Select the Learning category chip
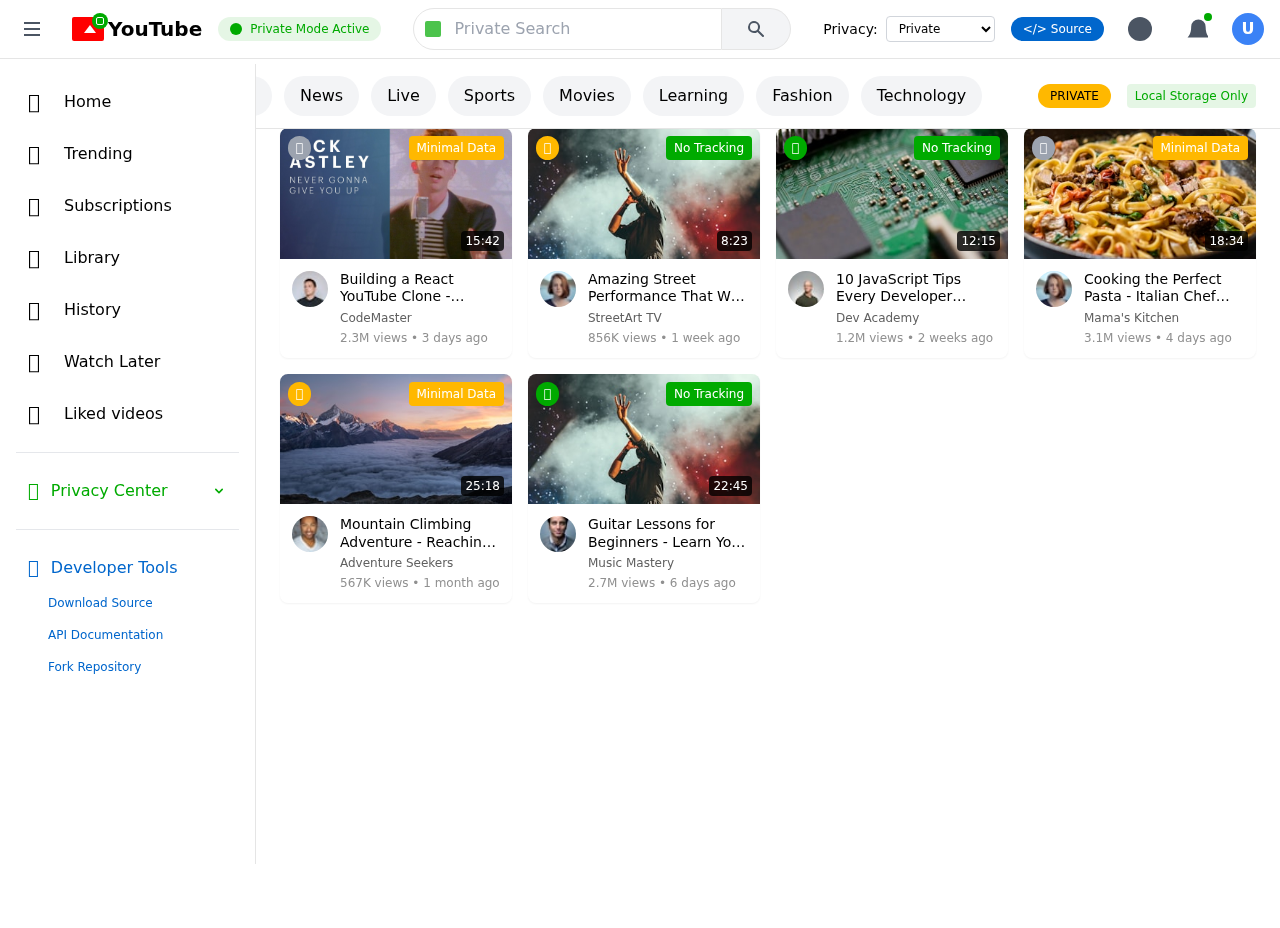This screenshot has width=1280, height=928. click(693, 96)
